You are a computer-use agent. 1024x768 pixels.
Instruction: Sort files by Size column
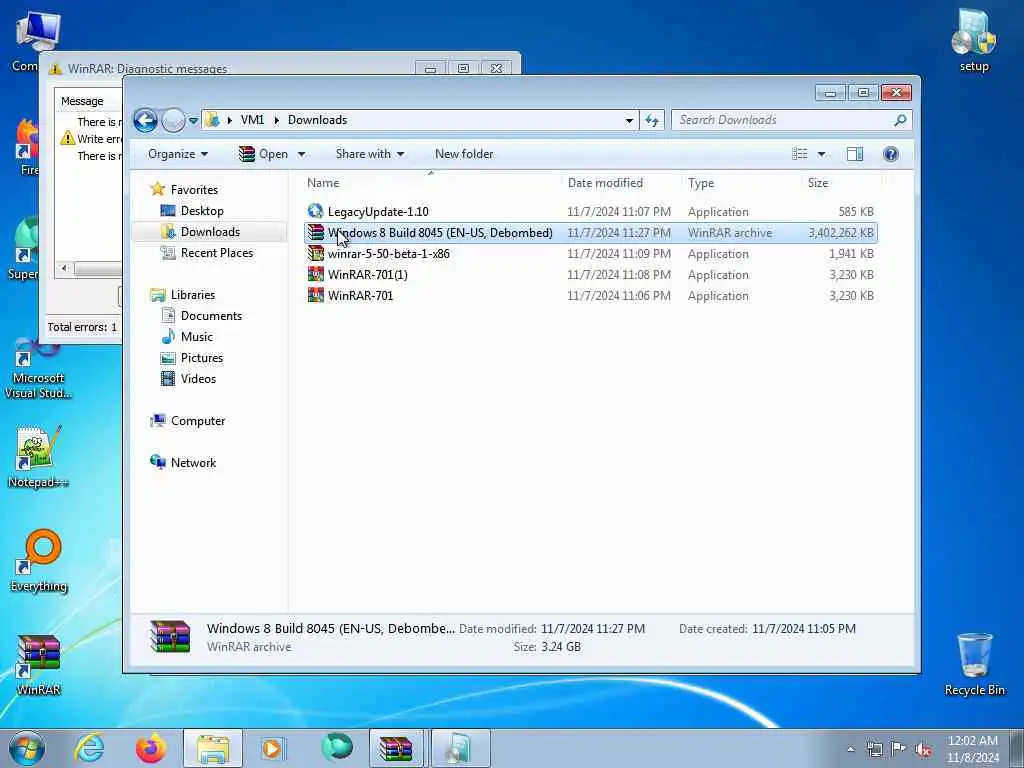(x=841, y=184)
